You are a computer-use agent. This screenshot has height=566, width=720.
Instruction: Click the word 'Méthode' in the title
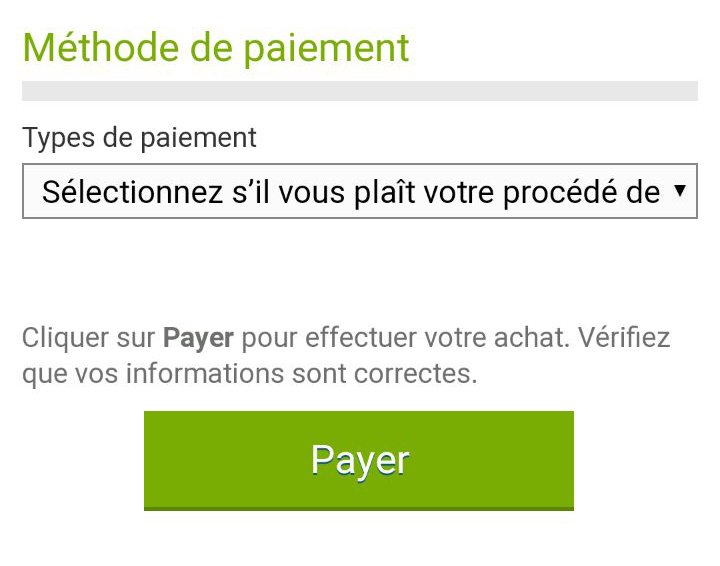click(101, 48)
